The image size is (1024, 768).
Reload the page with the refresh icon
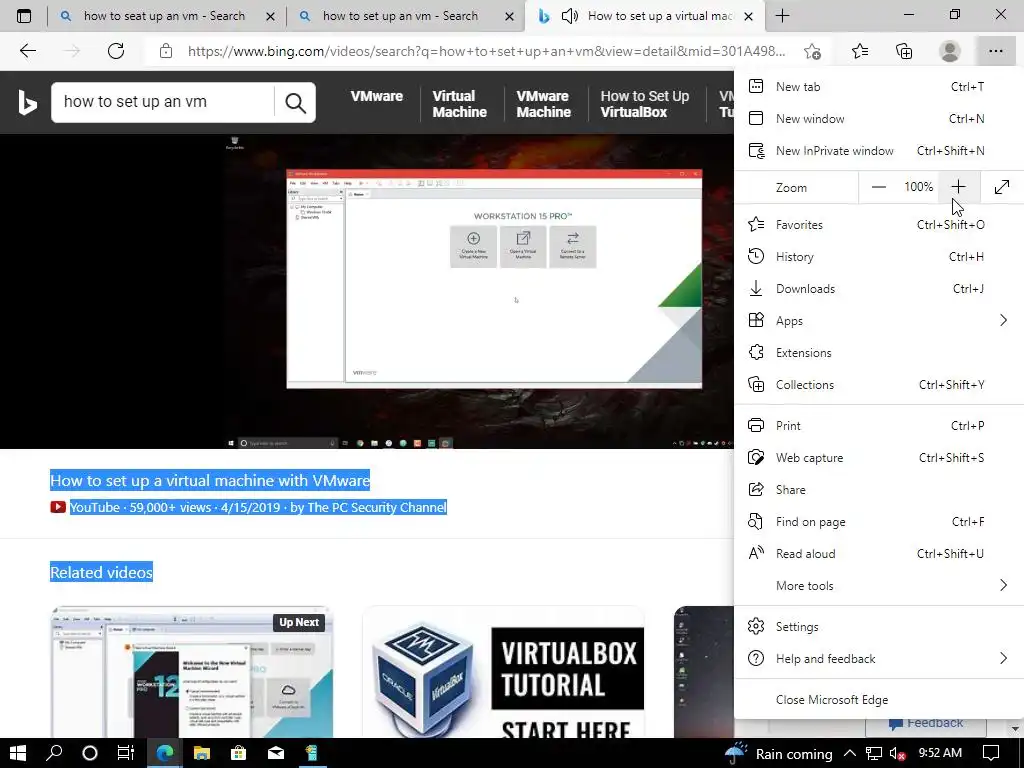[x=116, y=51]
